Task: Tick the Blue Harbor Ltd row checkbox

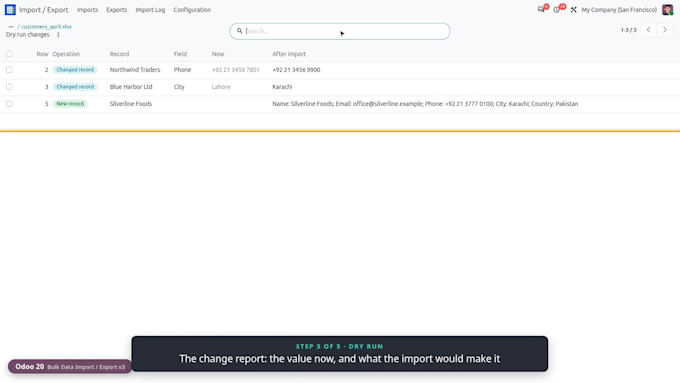Action: (x=9, y=87)
